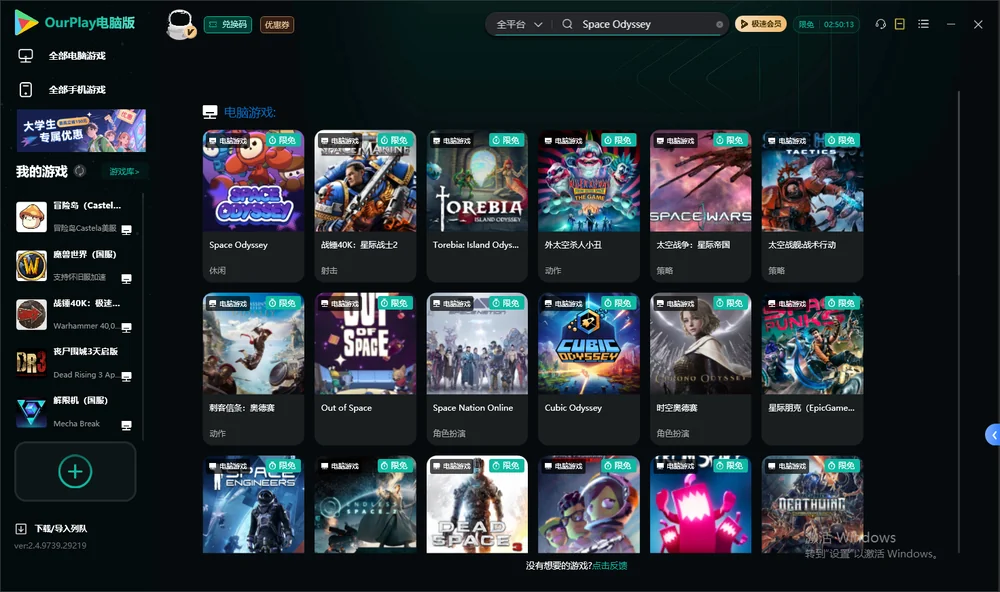1000x592 pixels.
Task: Open the Assassin's Creed Odyssey card
Action: 253,369
